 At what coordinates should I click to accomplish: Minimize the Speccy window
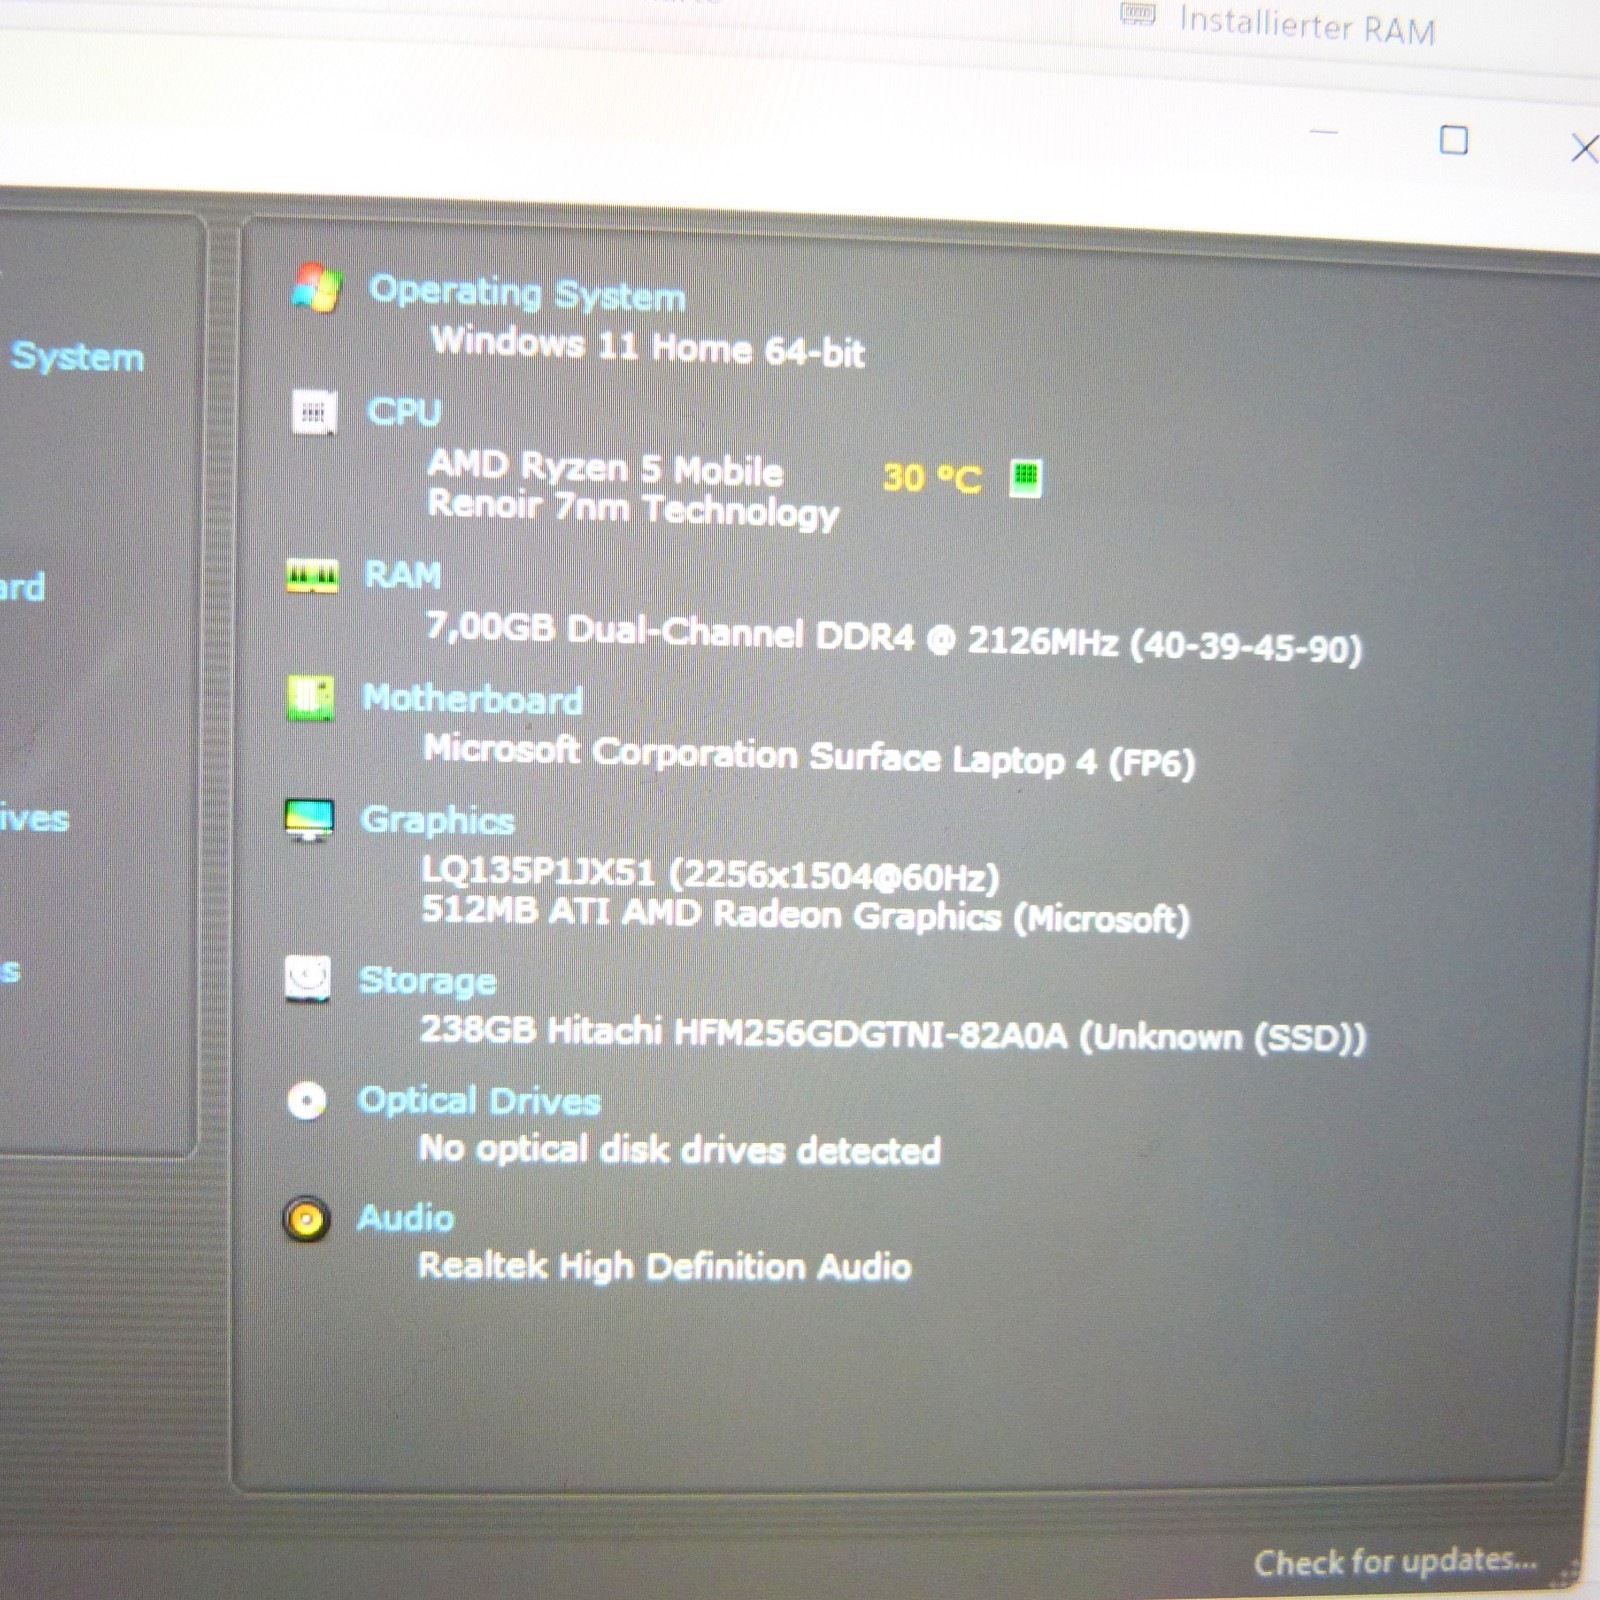pyautogui.click(x=1323, y=132)
